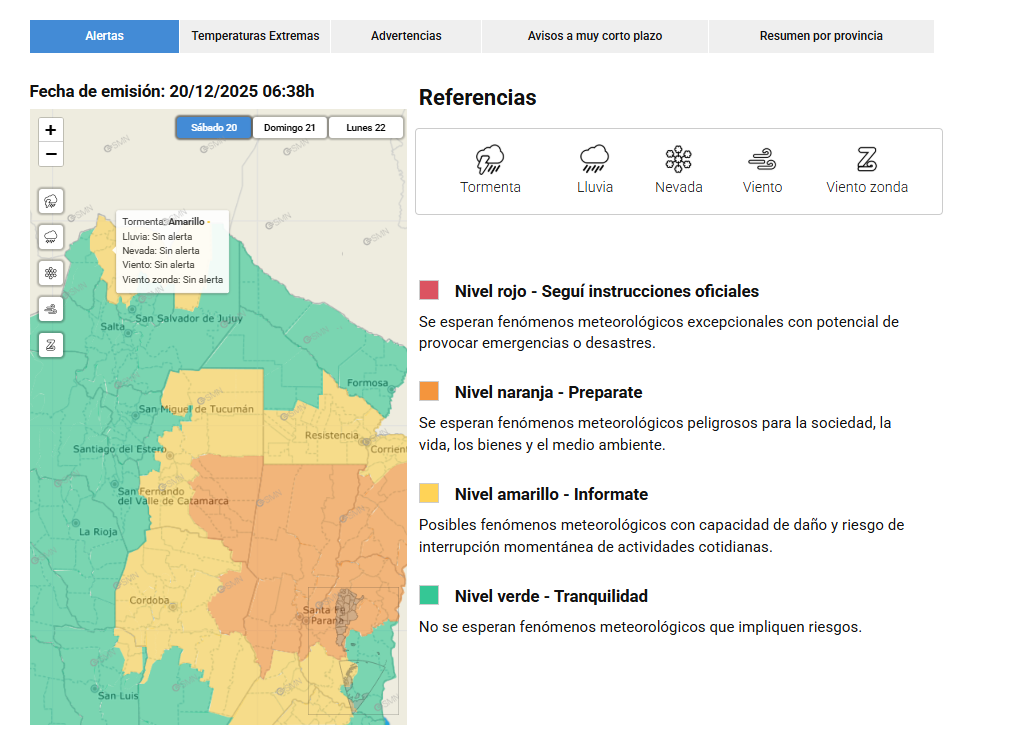Viewport: 1017px width, 729px height.
Task: Click the Tormenta icon in Referencias
Action: 490,159
